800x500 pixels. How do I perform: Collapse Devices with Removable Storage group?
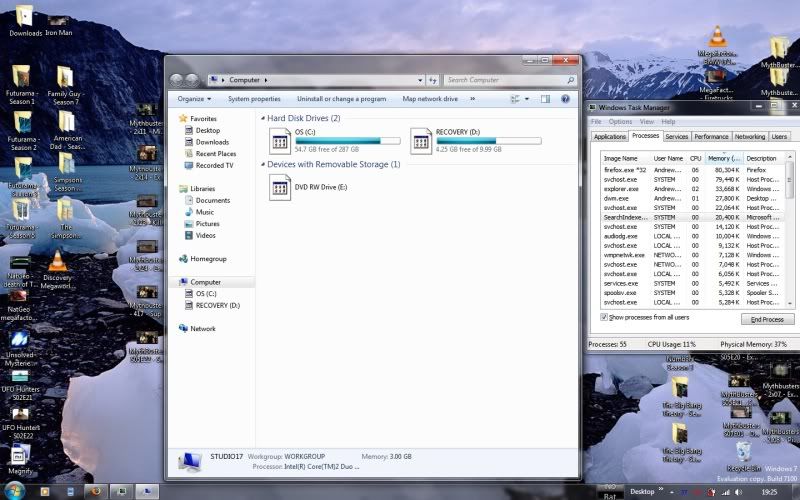coord(263,164)
